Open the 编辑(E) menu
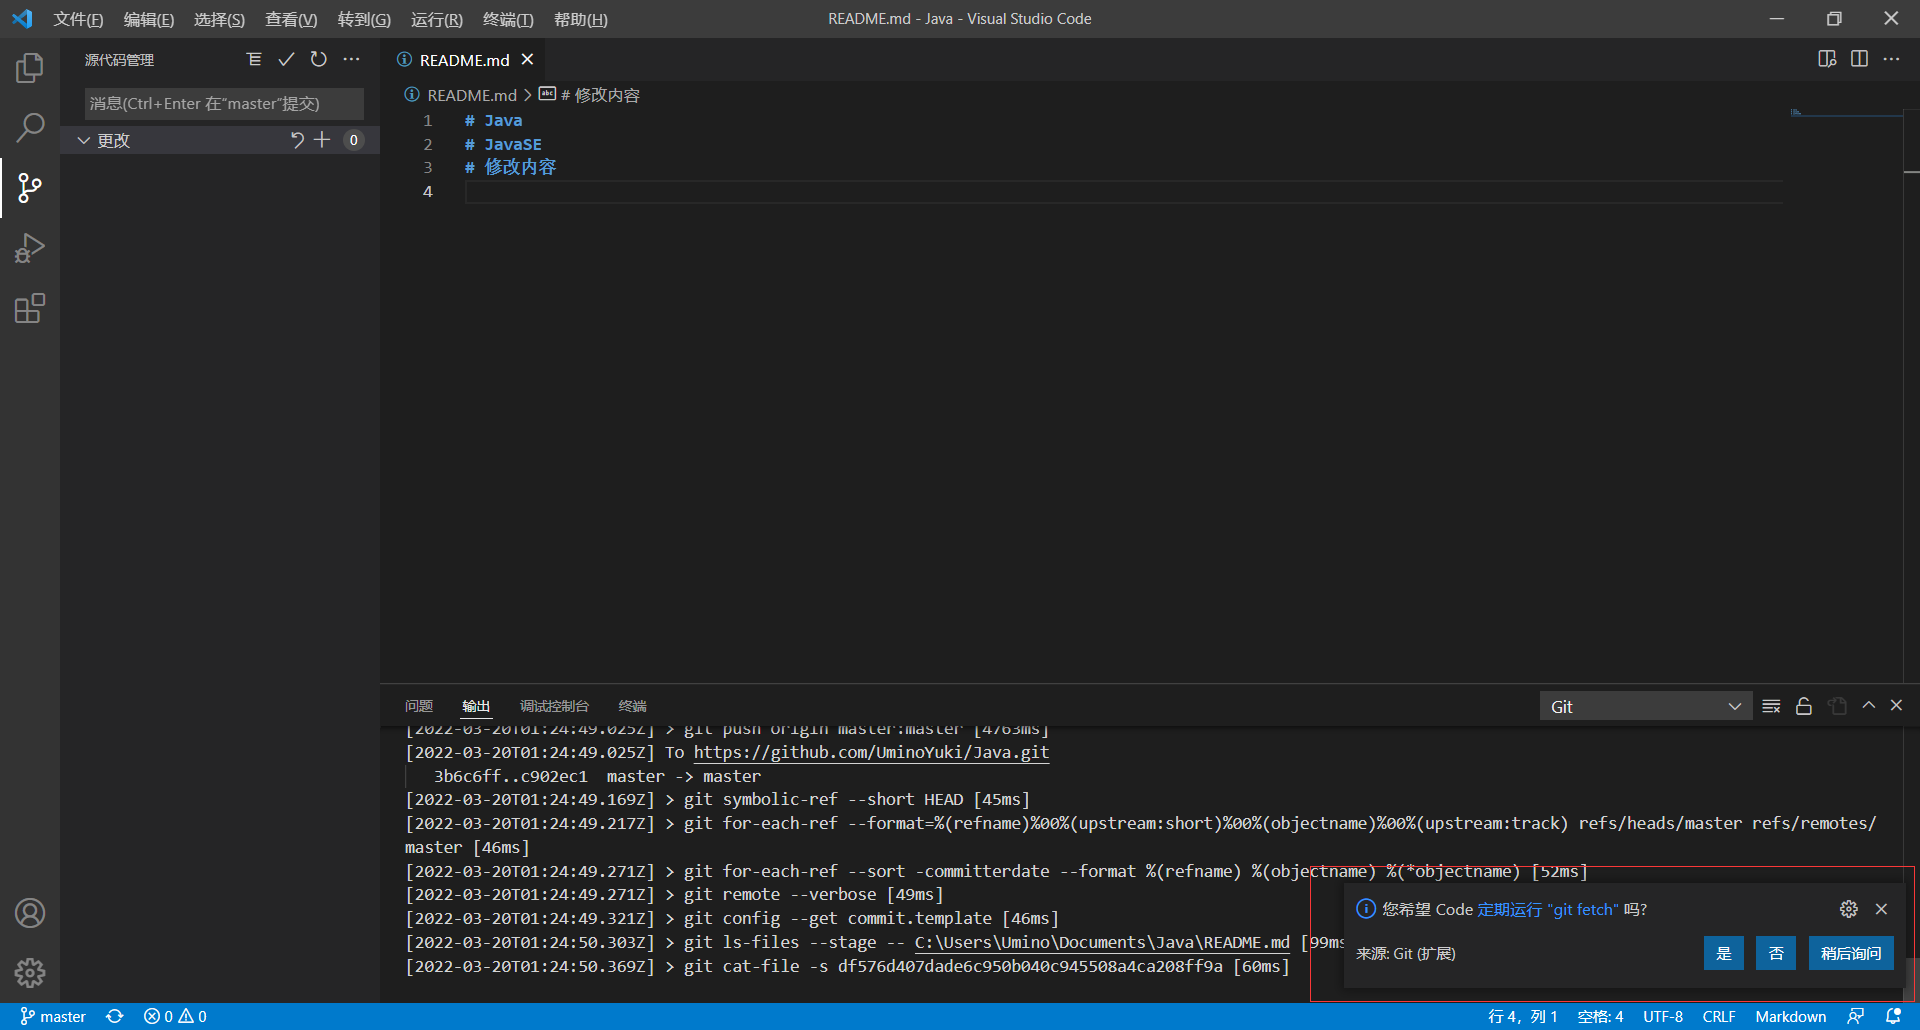Screen dimensions: 1920x1030 point(149,19)
